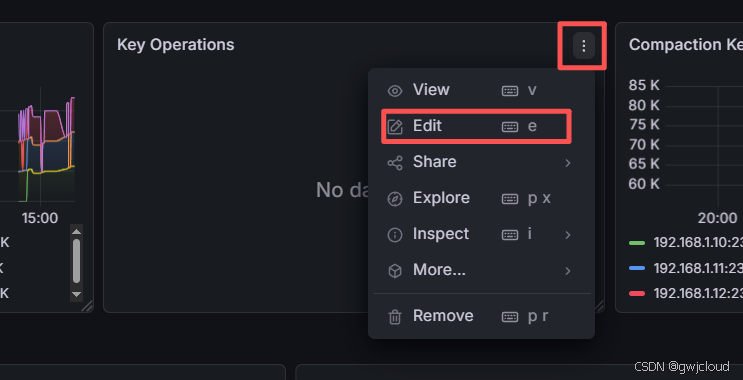This screenshot has width=743, height=380.
Task: Toggle the 192.168.1.11 blue legend series
Action: coord(685,268)
